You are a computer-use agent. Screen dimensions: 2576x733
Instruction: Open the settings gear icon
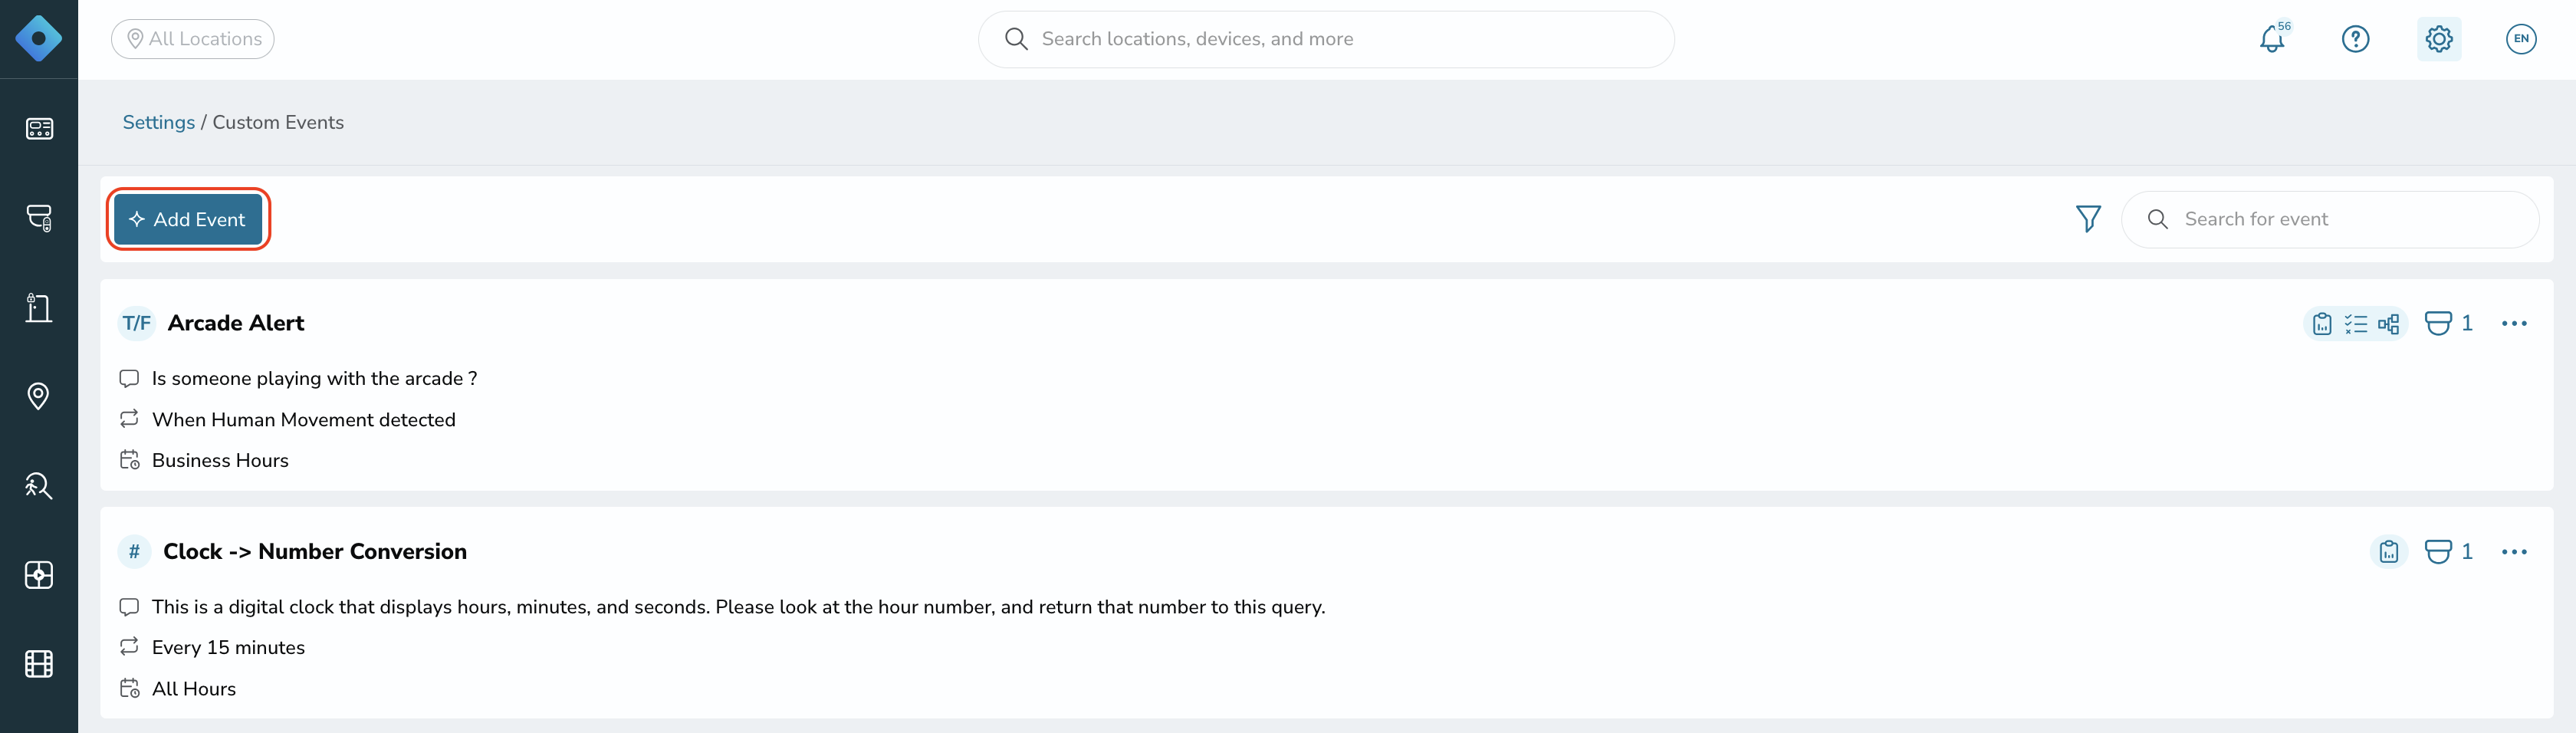click(x=2439, y=39)
